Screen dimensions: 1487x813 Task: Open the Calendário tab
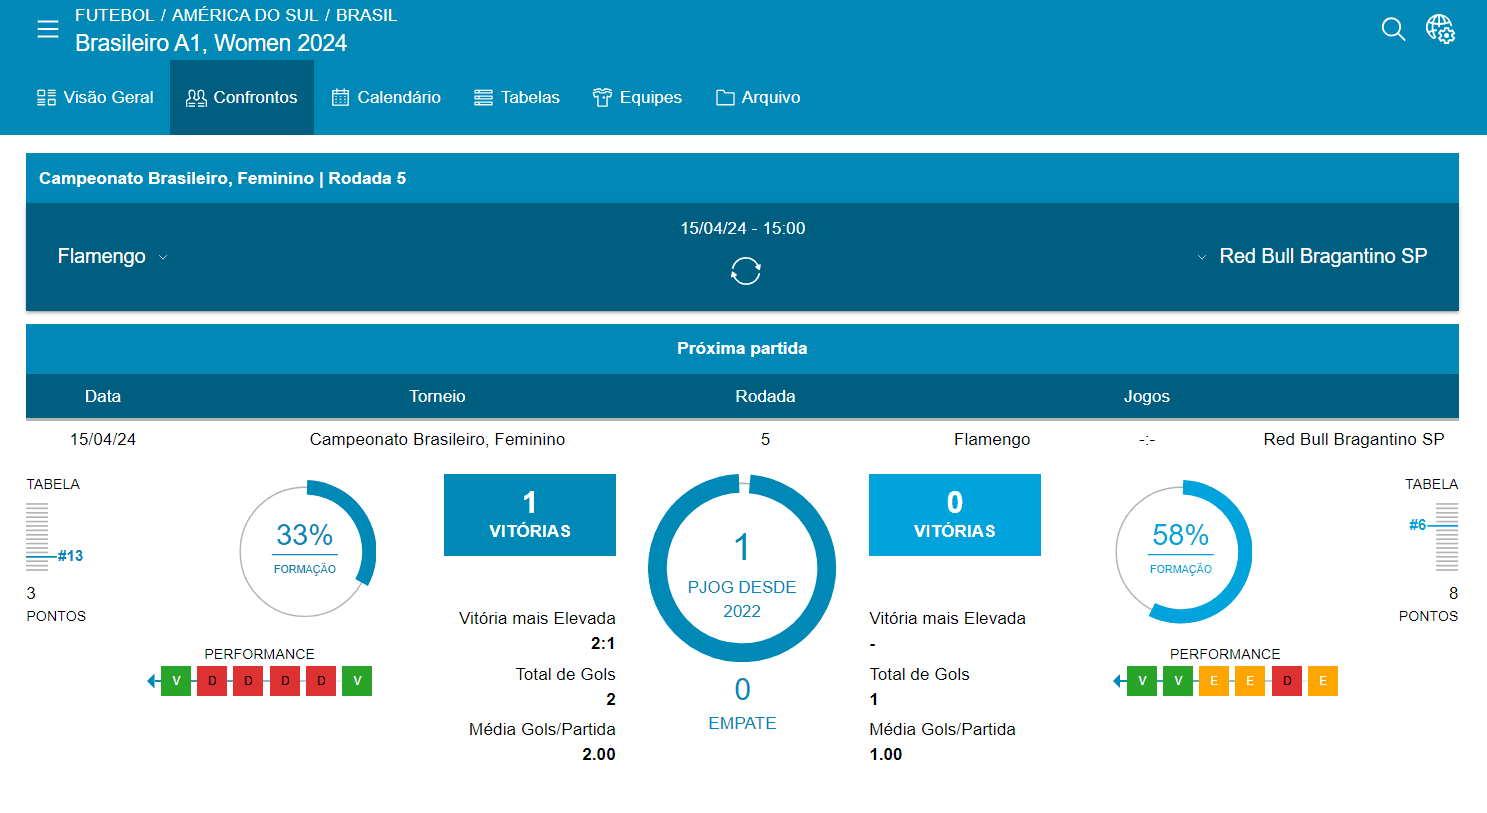pos(386,97)
